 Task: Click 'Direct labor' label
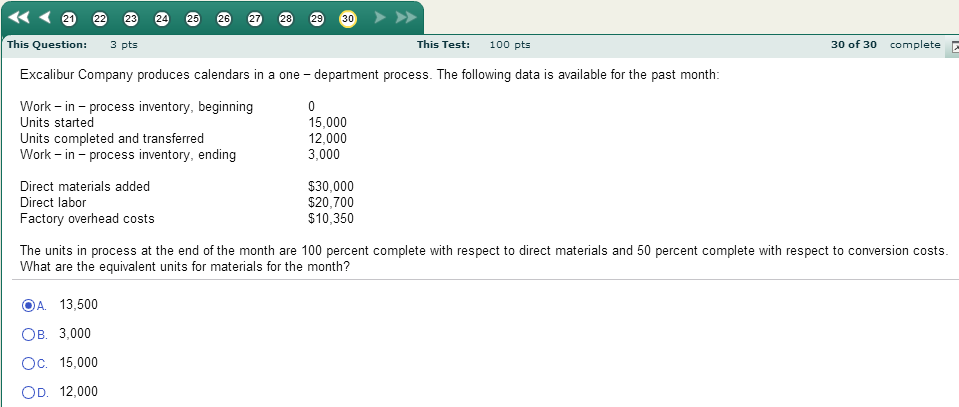tap(53, 203)
